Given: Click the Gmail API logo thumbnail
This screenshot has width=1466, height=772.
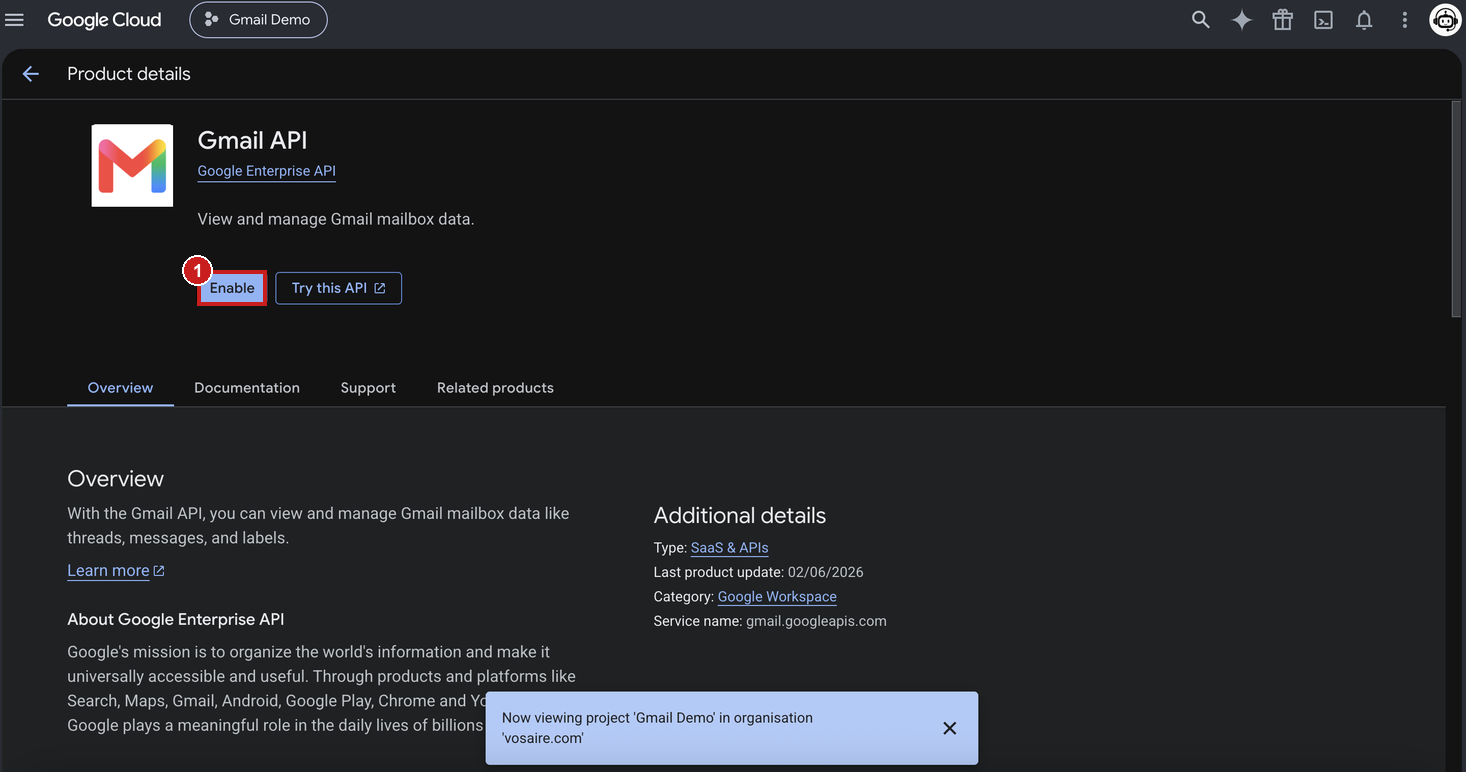Looking at the screenshot, I should click(132, 166).
